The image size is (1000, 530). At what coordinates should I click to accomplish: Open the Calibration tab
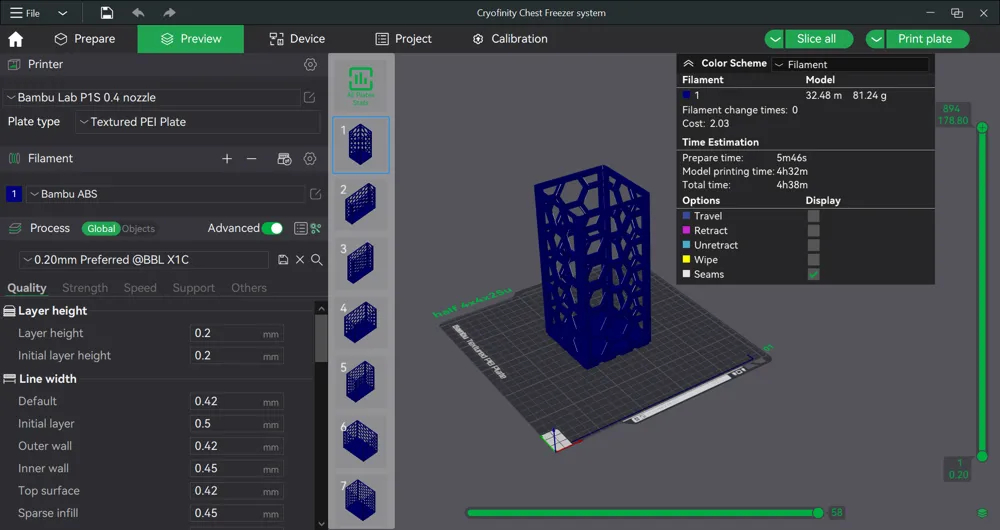coord(510,39)
